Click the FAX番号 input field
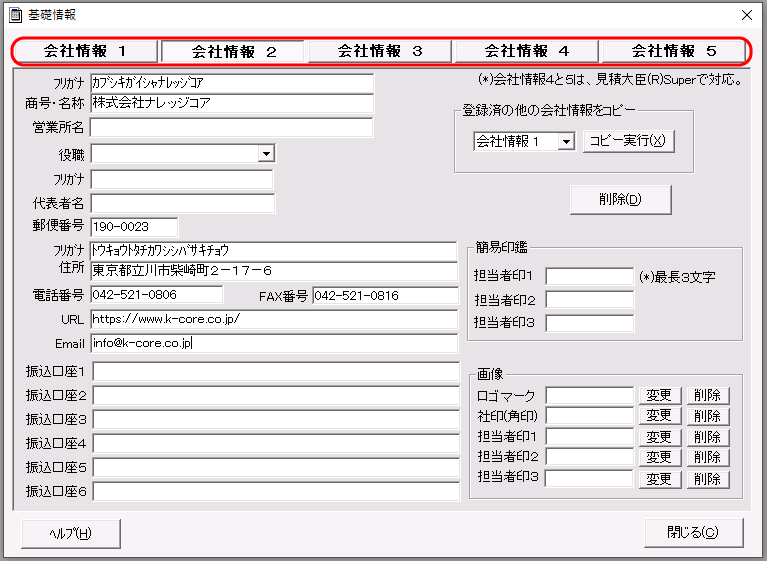This screenshot has height=561, width=767. (x=385, y=295)
